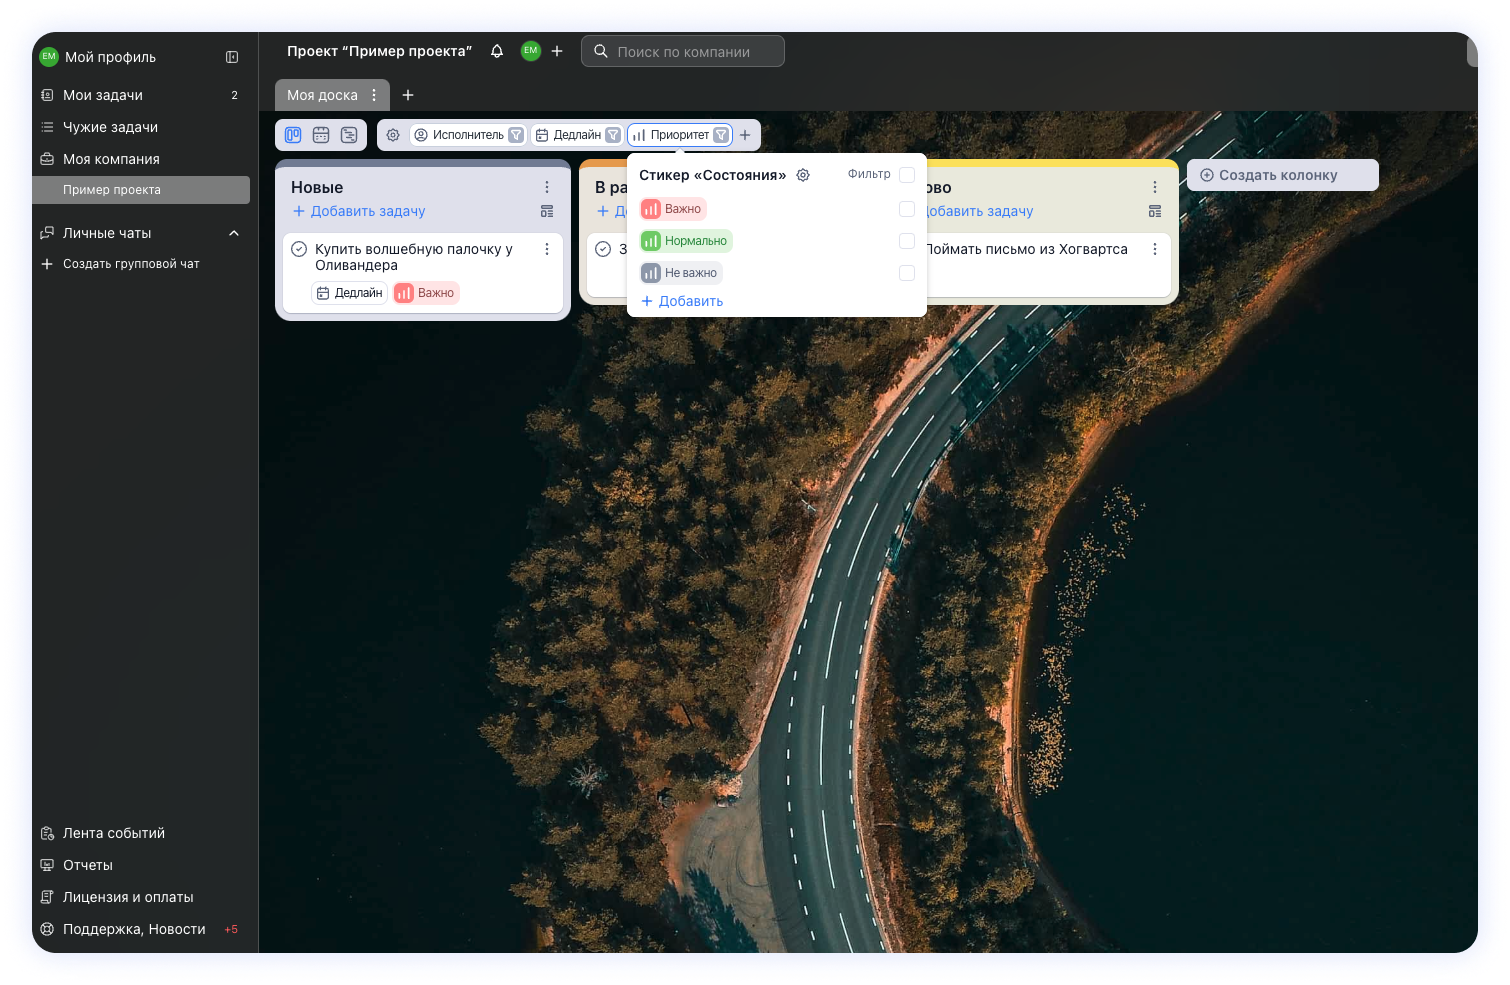Check the Не важно filter checkbox
This screenshot has height=985, width=1510.
point(907,273)
